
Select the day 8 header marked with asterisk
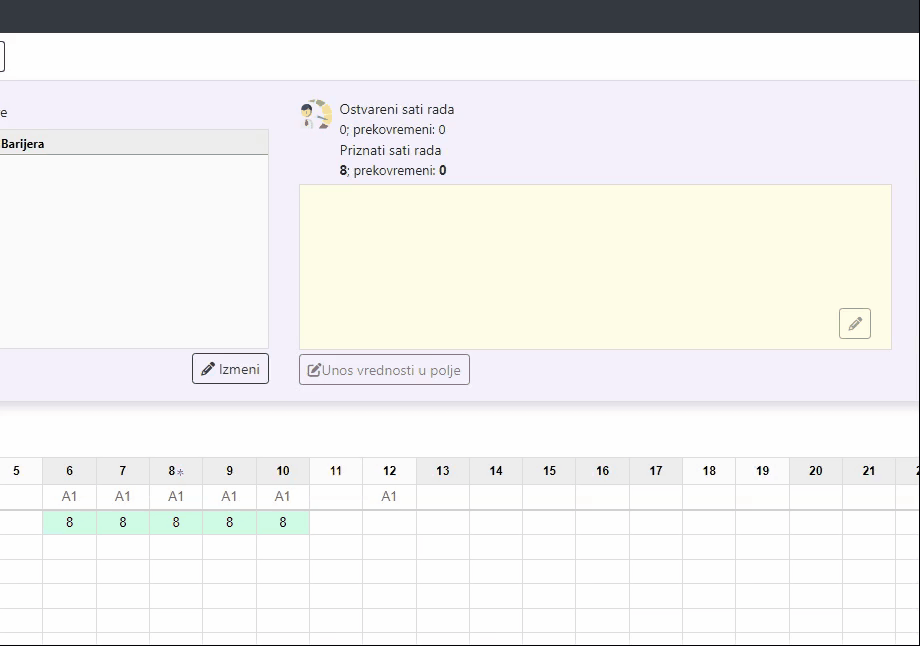(x=176, y=471)
